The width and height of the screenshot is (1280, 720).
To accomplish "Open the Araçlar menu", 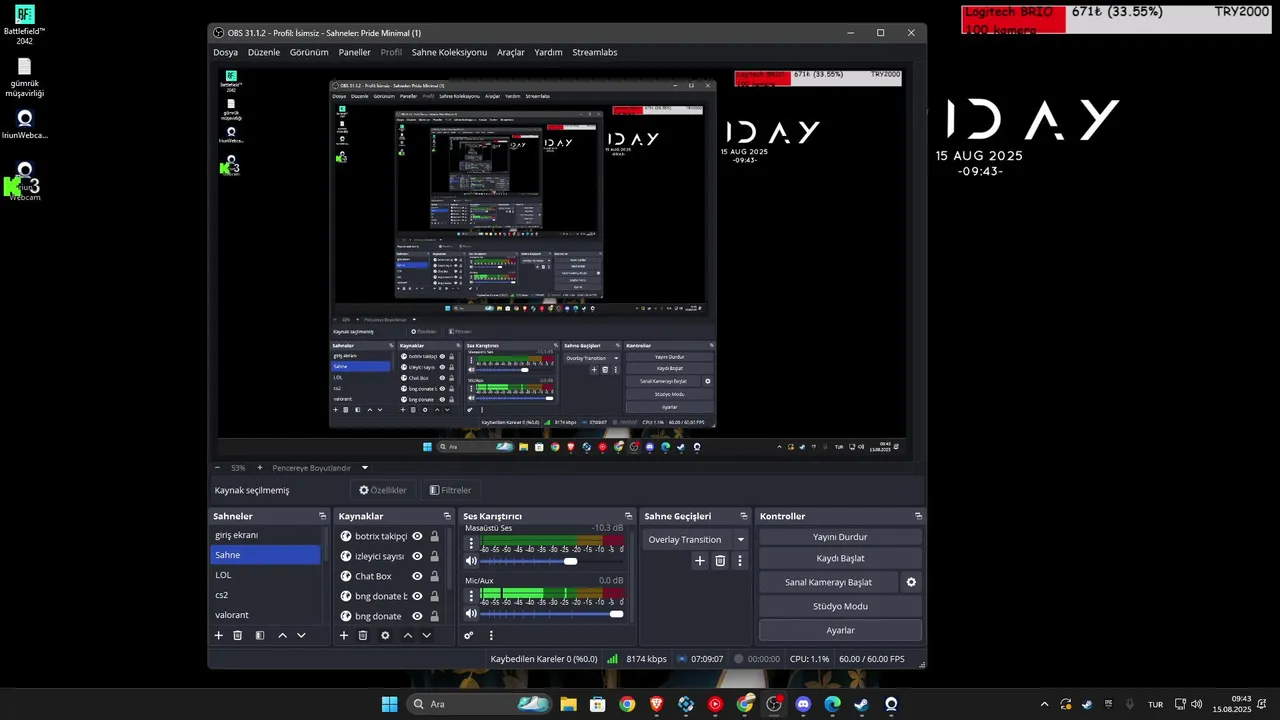I will click(x=510, y=52).
